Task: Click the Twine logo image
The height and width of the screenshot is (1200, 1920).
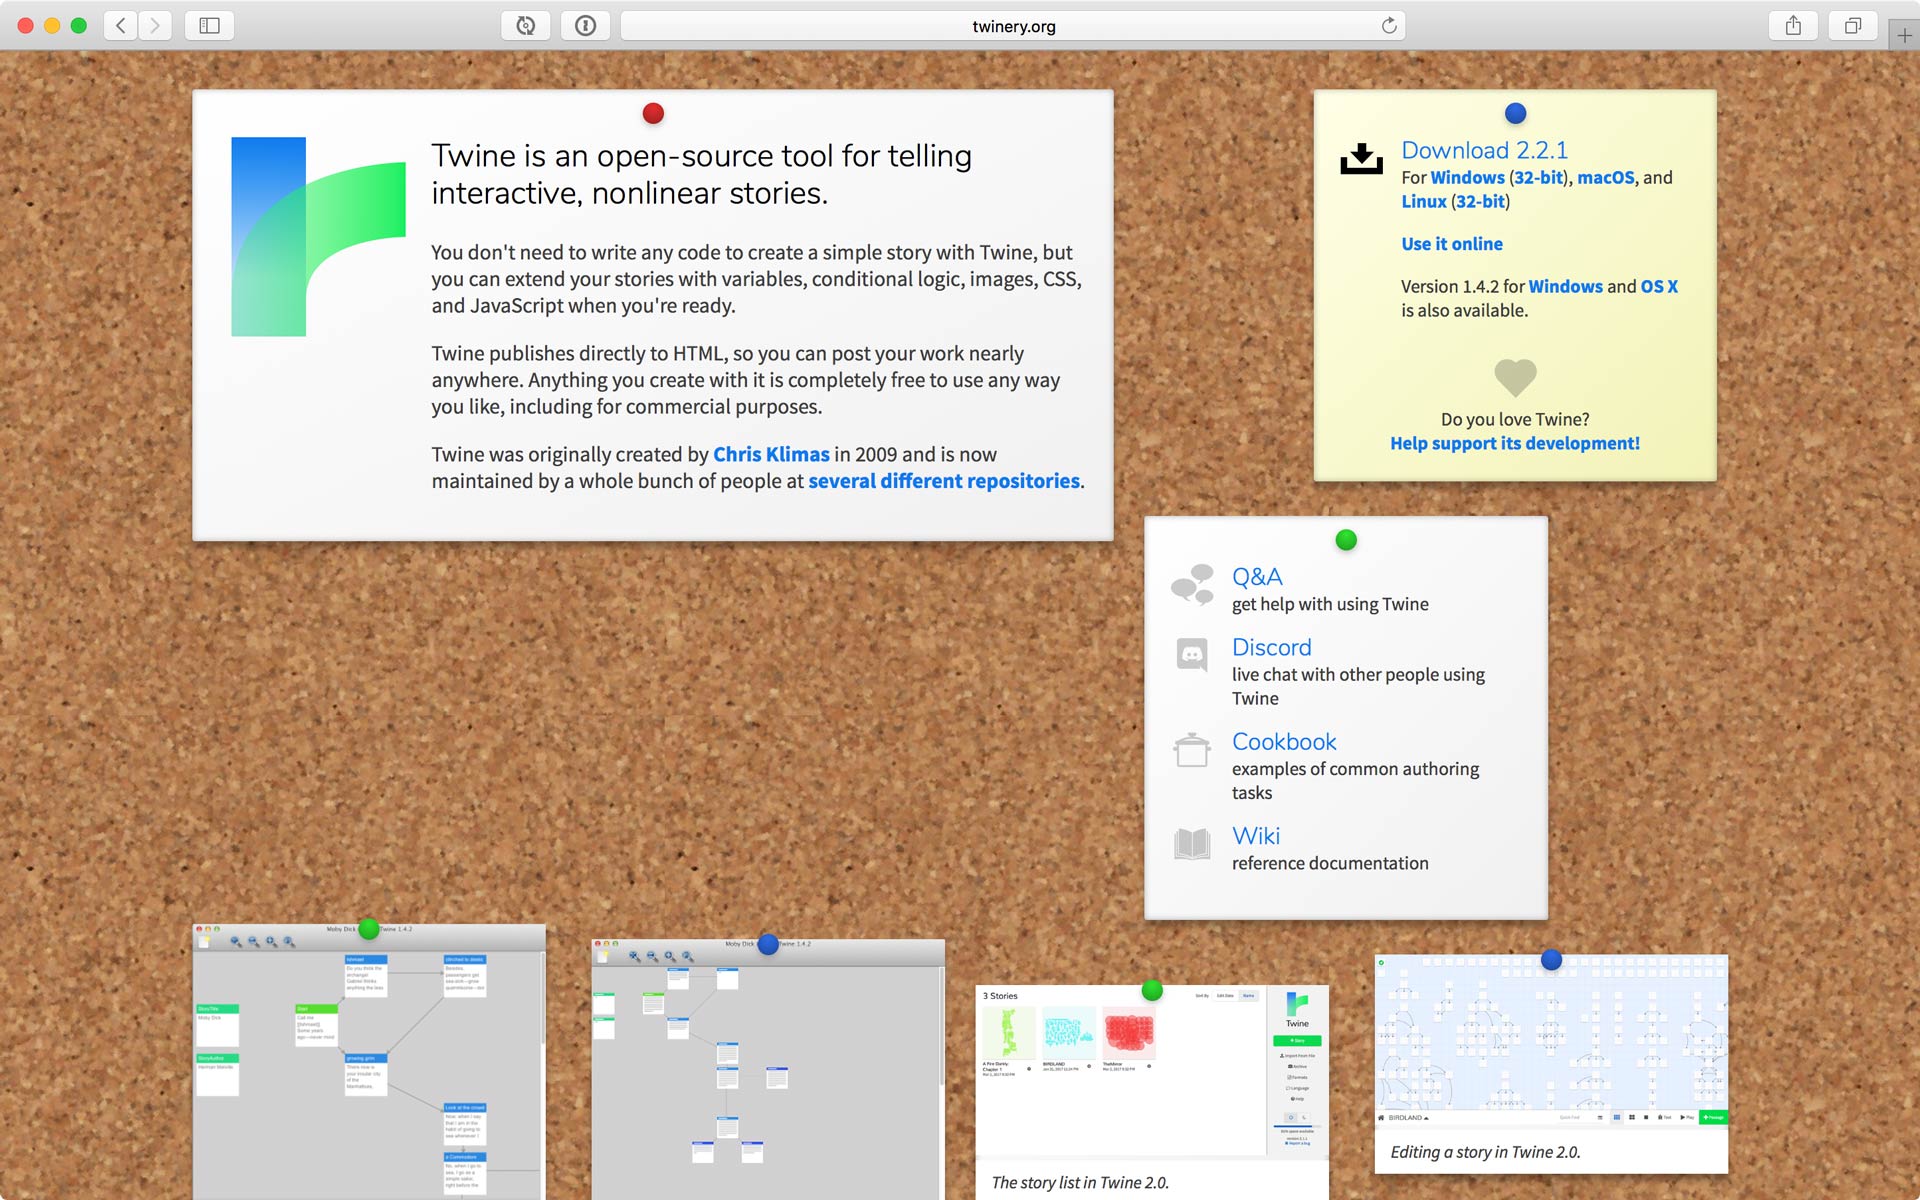Action: [x=318, y=236]
